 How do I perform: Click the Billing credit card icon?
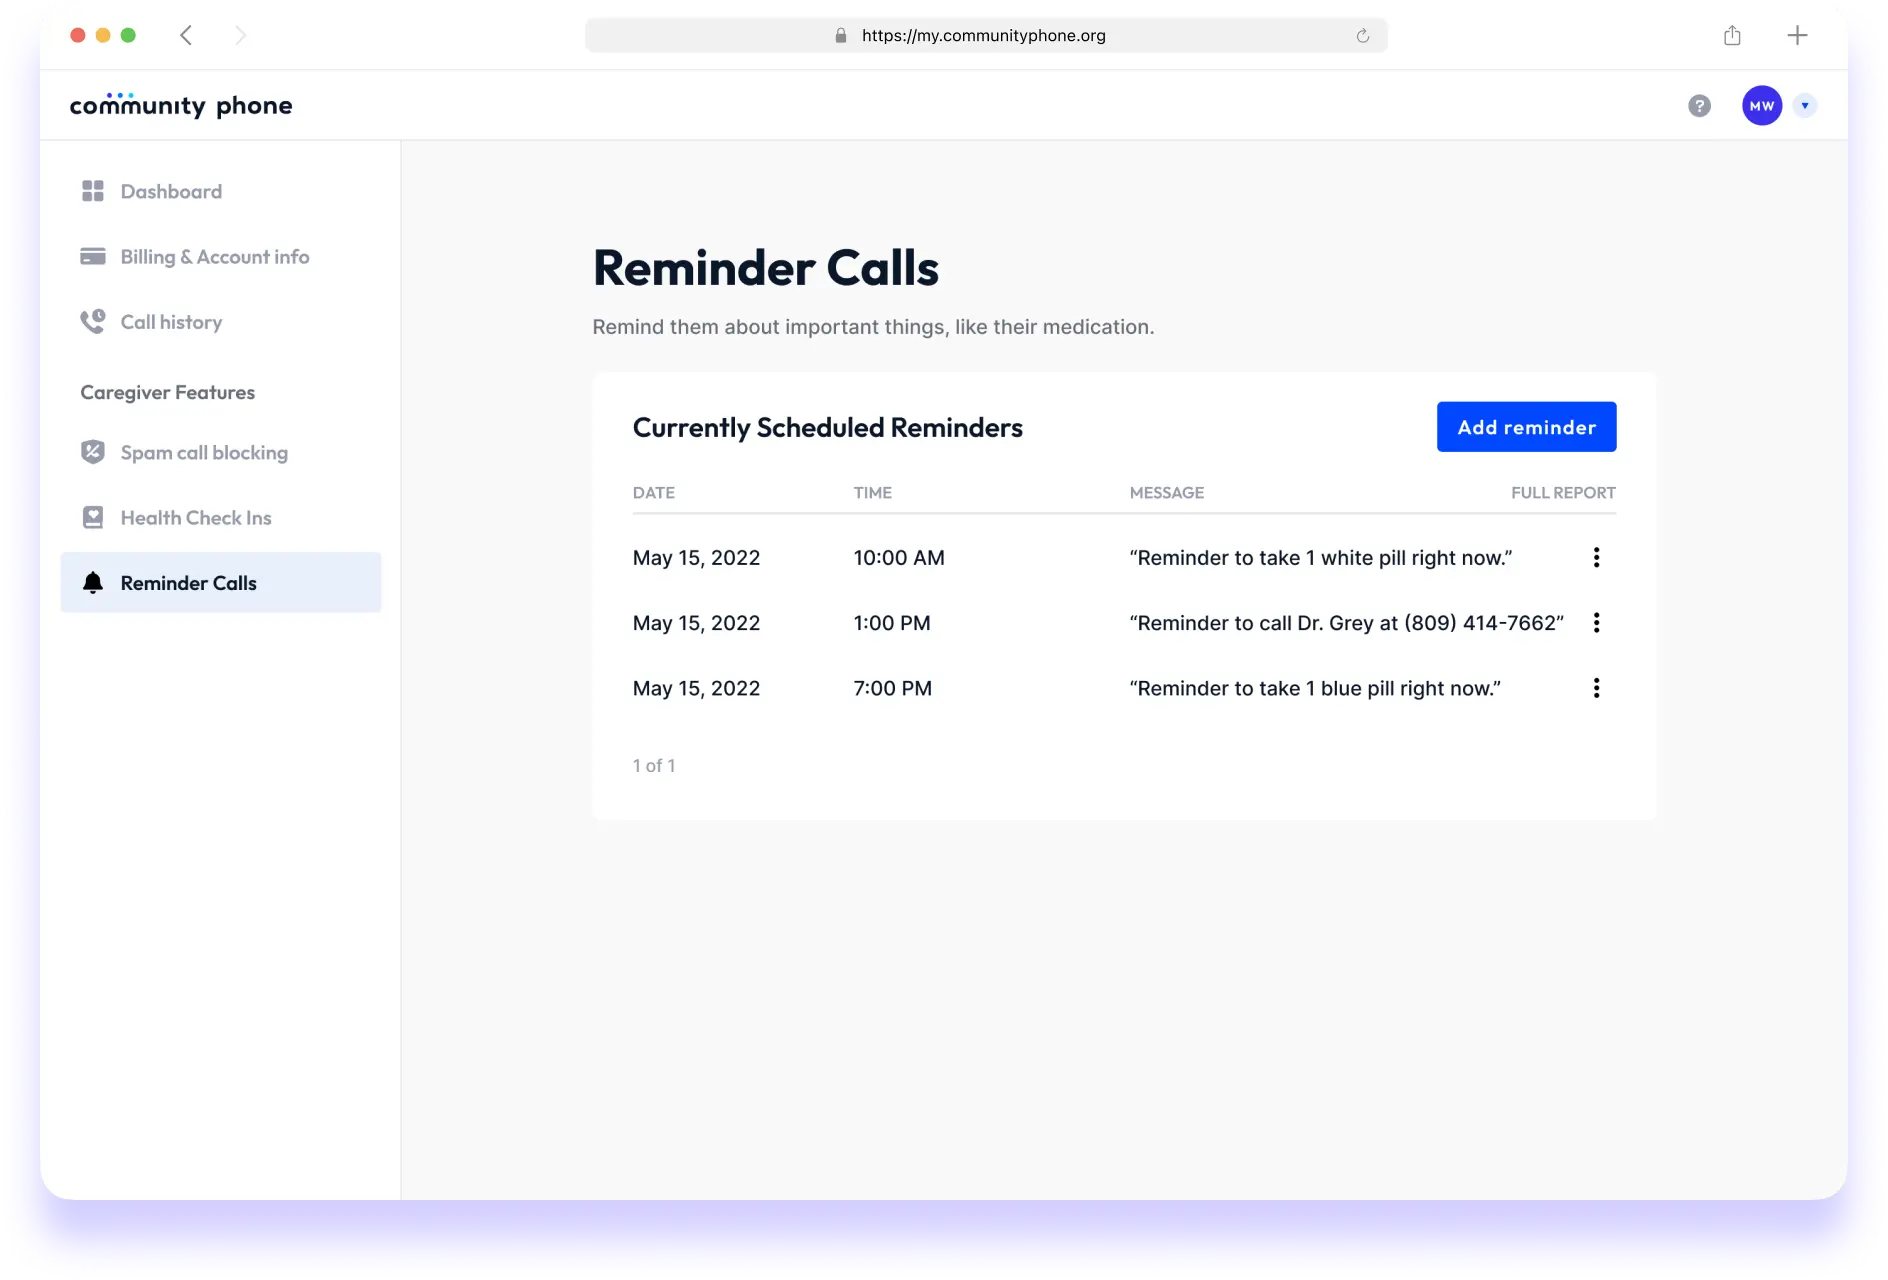tap(93, 257)
